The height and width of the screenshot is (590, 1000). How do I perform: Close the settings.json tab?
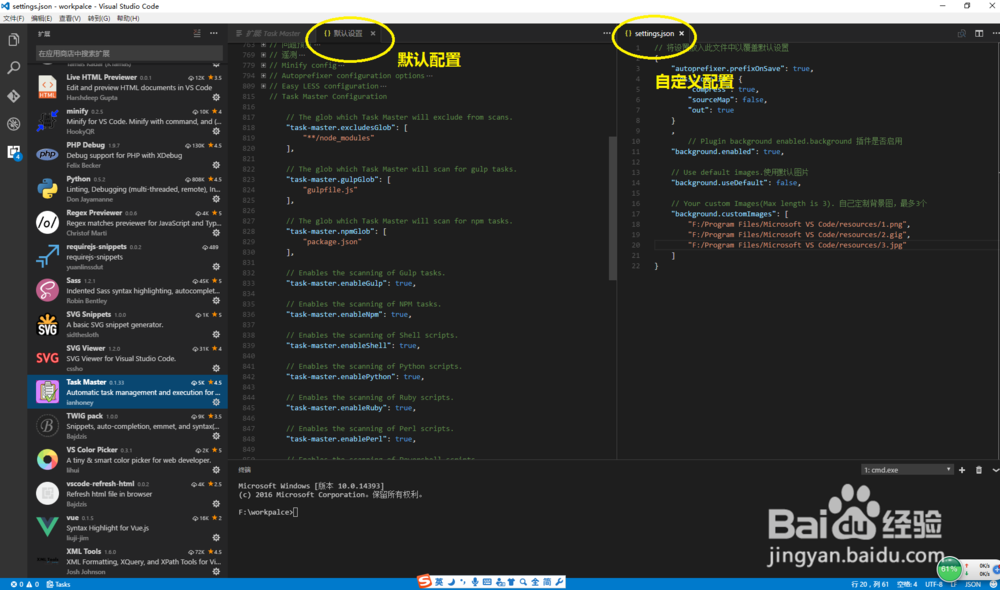tap(682, 33)
